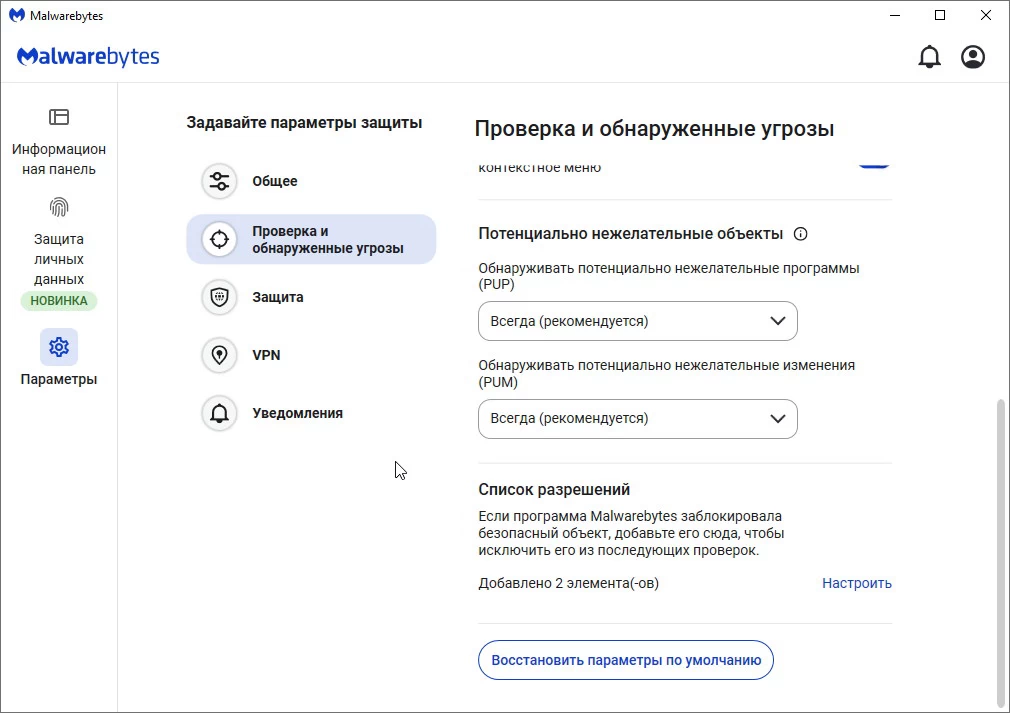Image resolution: width=1010 pixels, height=713 pixels.
Task: Open the PUP detection dropdown
Action: [x=637, y=322]
